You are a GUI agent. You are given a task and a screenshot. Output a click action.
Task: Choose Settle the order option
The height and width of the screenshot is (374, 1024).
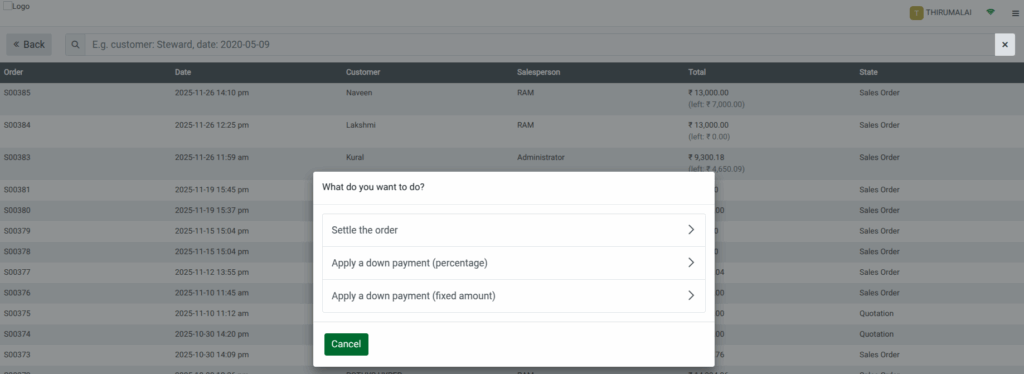(x=513, y=230)
